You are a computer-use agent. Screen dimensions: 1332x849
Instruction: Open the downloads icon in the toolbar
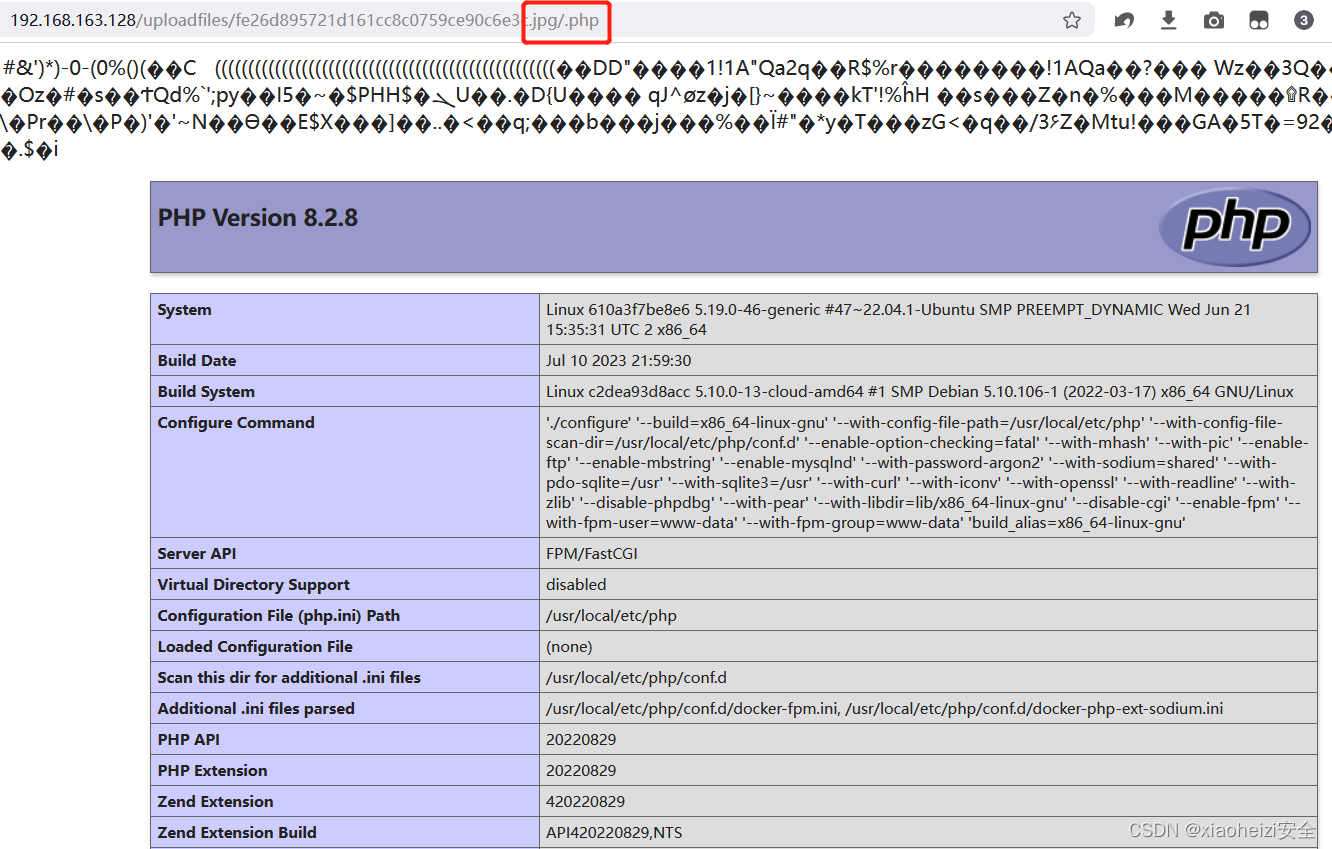click(x=1168, y=19)
